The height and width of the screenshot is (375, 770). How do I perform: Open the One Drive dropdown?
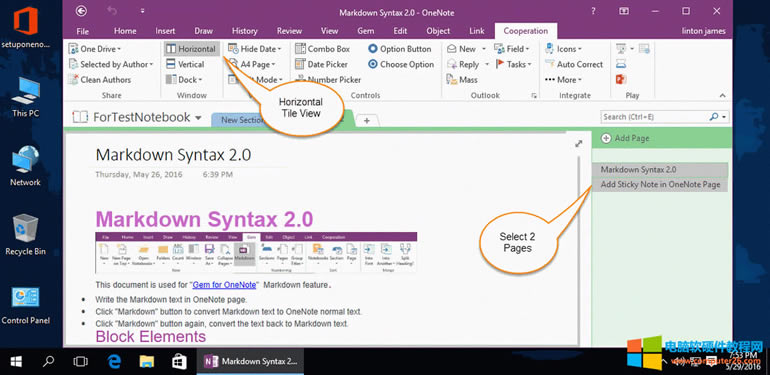(95, 49)
